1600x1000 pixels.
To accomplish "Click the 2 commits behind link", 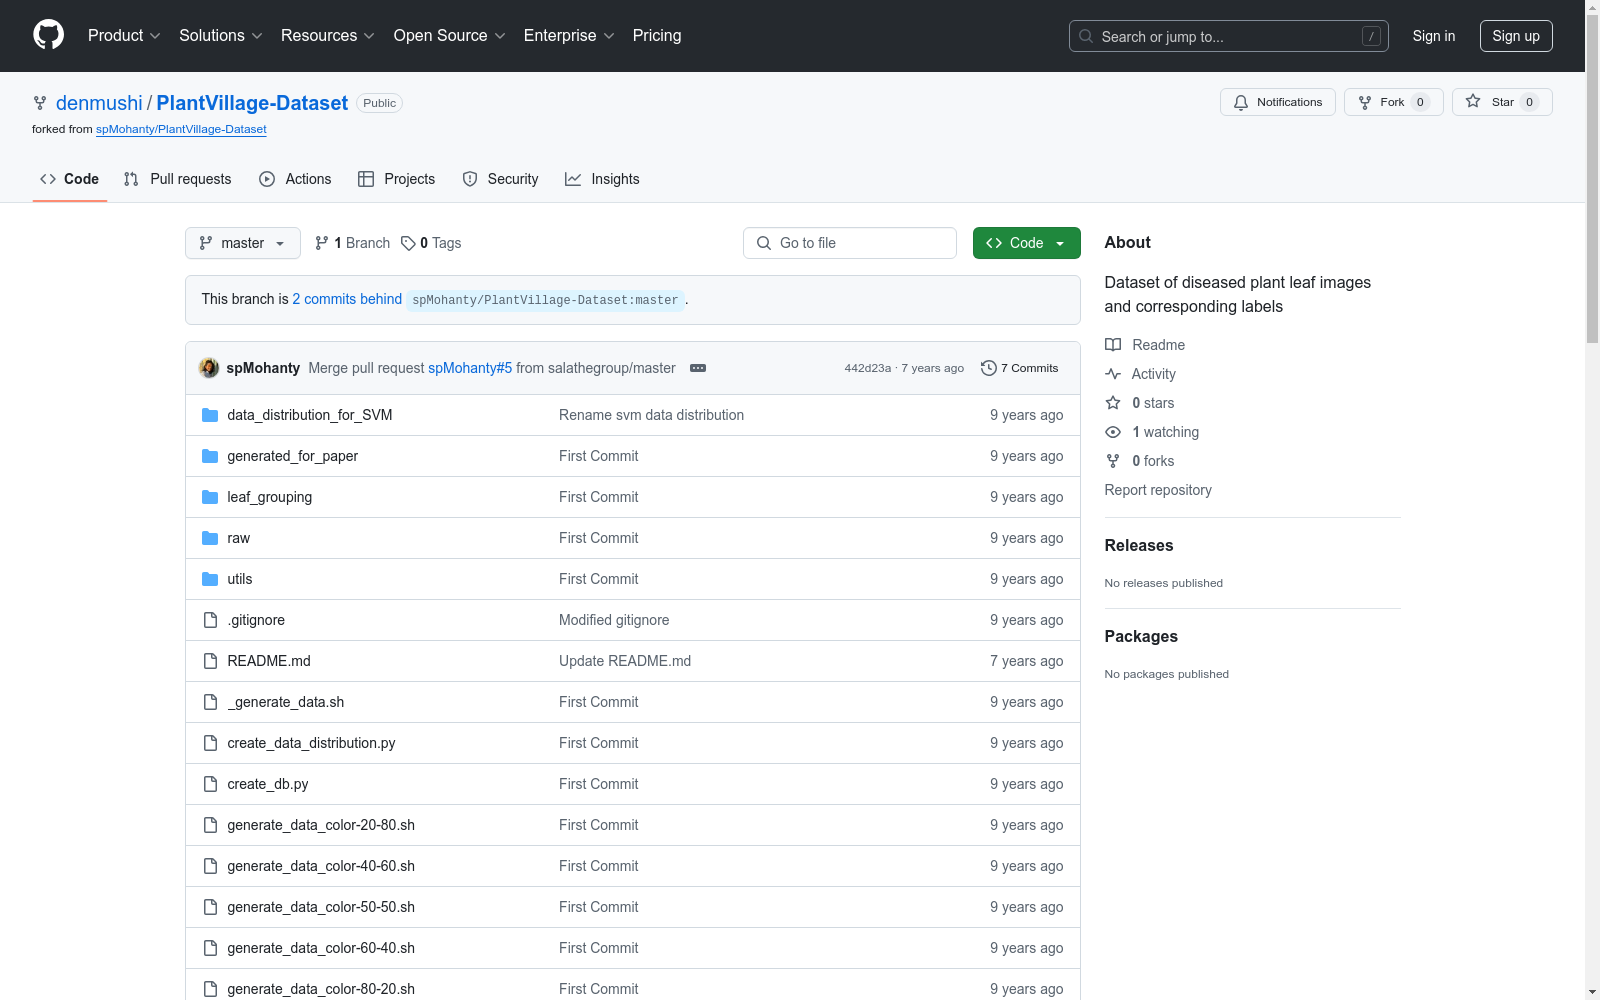I will 347,299.
